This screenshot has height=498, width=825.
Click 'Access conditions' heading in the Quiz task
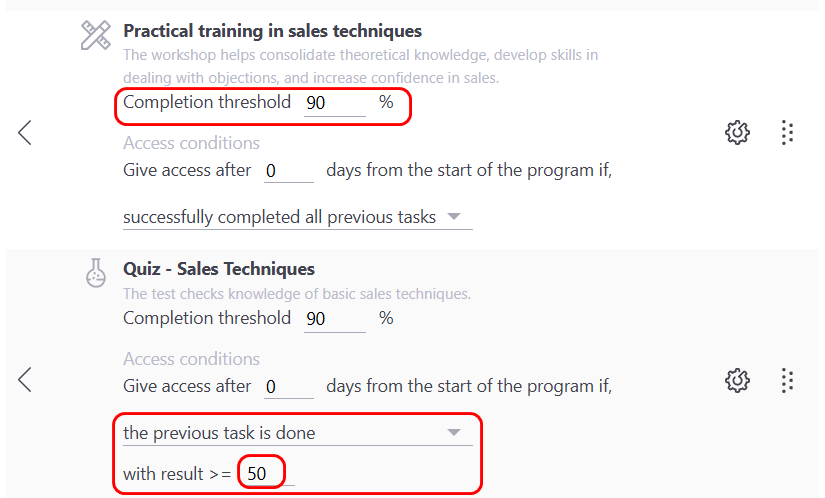coord(191,359)
